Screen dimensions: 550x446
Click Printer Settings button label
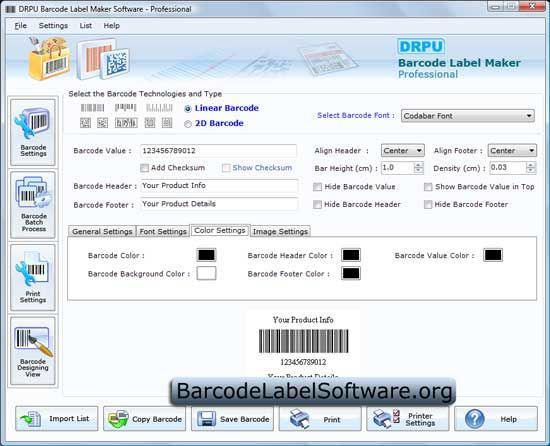pyautogui.click(x=420, y=419)
